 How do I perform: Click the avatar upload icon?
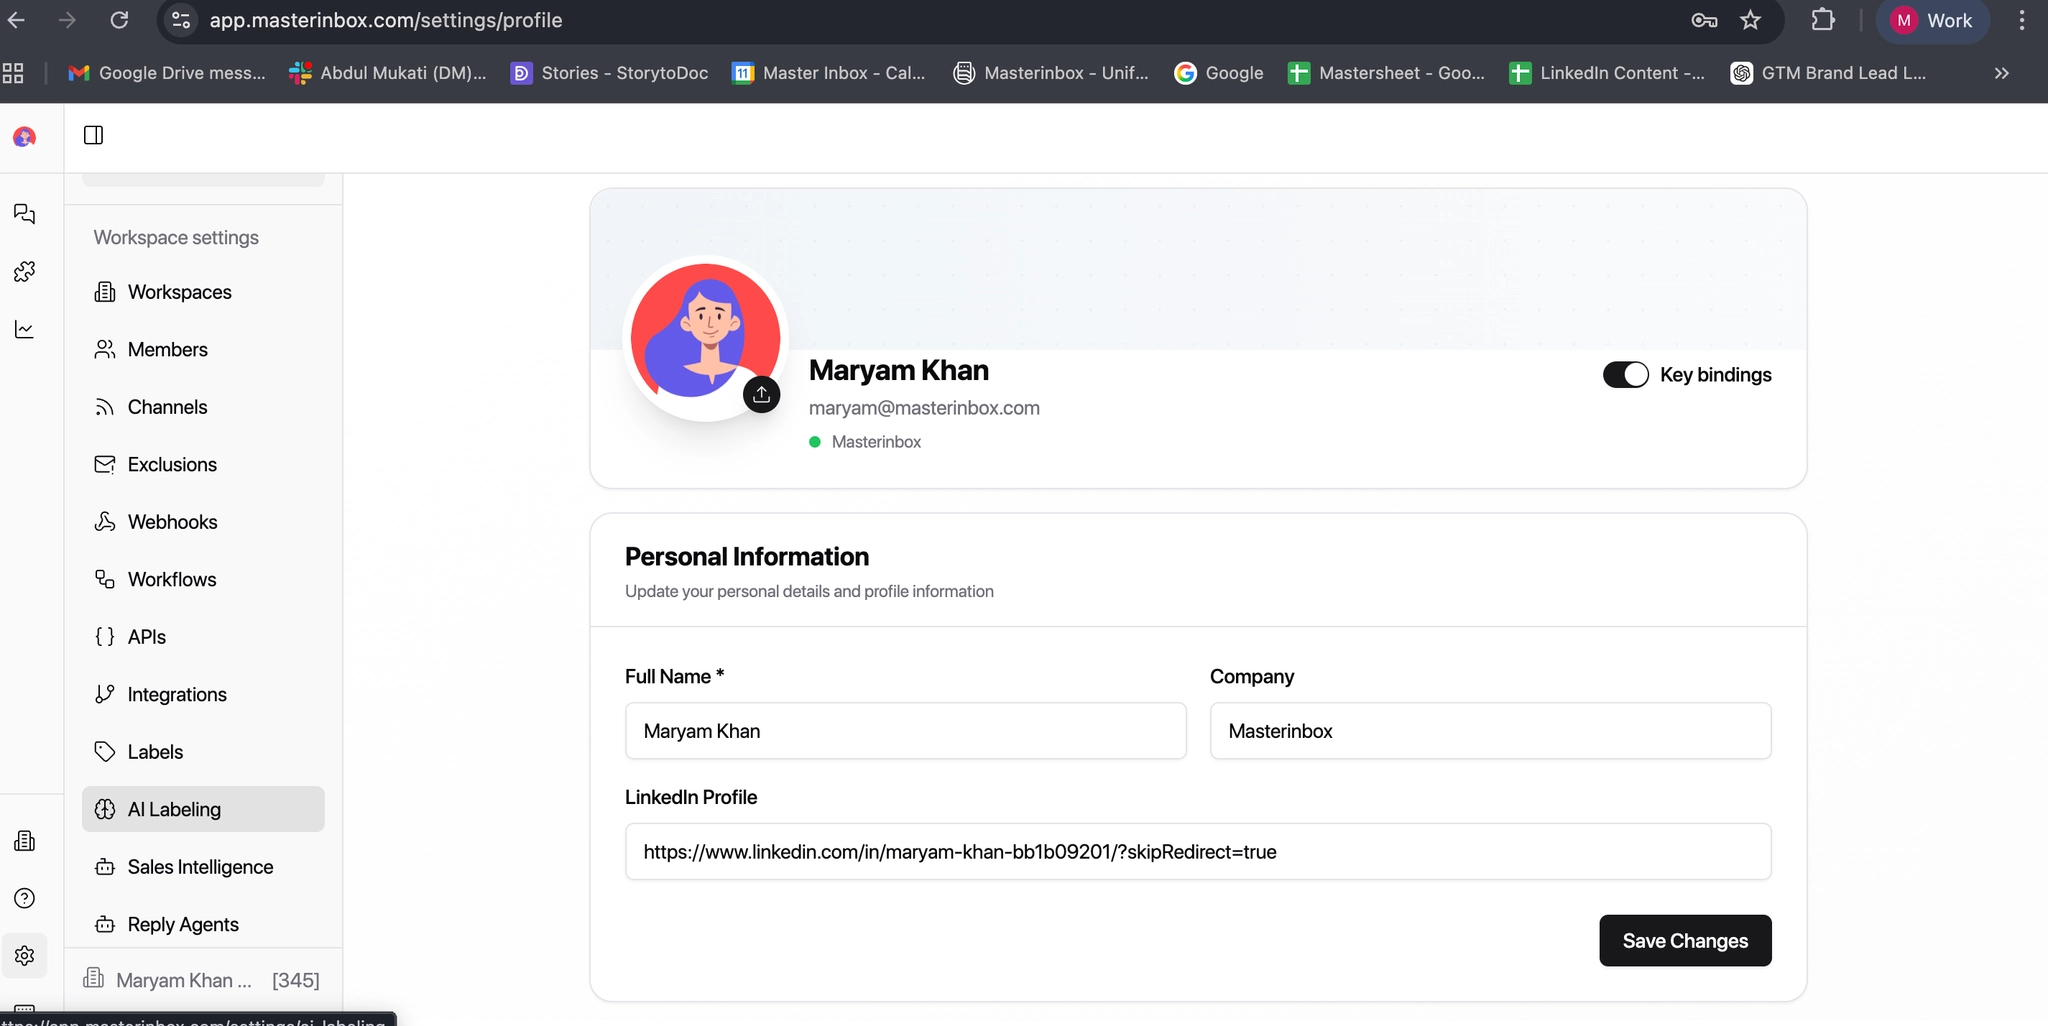click(x=761, y=394)
